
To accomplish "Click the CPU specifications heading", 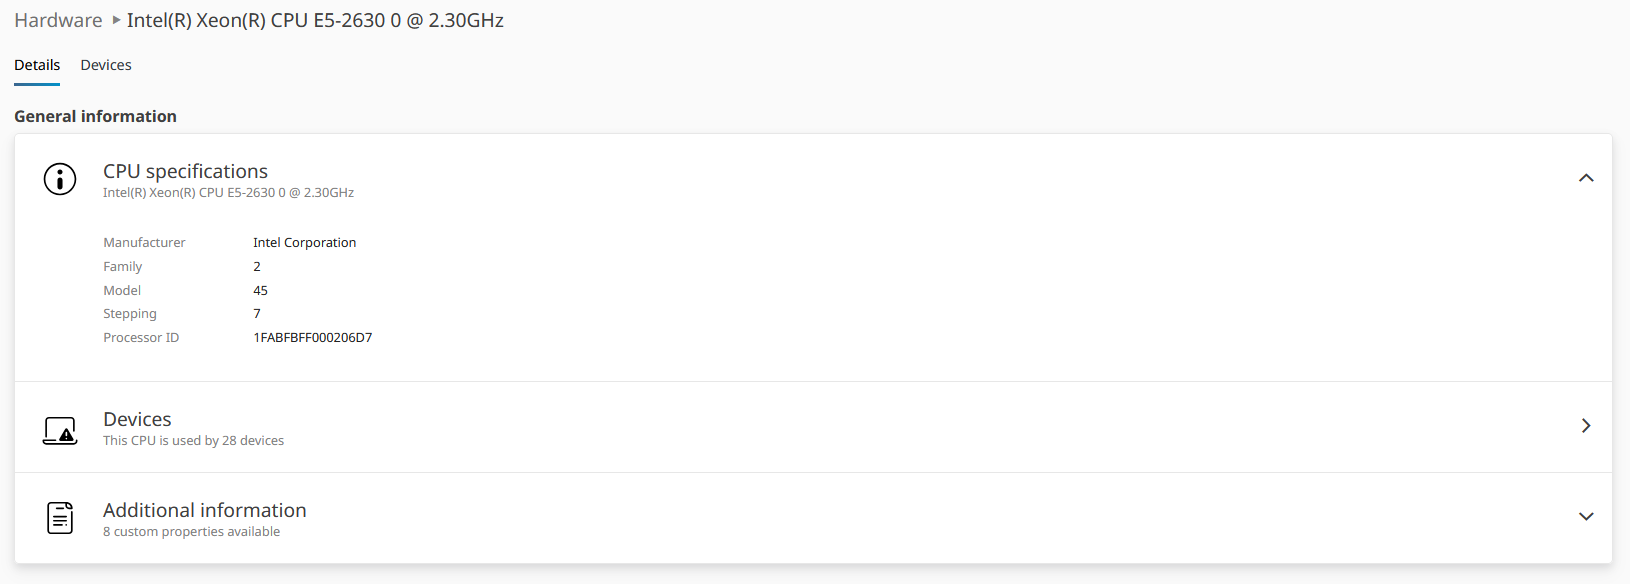I will pyautogui.click(x=185, y=171).
